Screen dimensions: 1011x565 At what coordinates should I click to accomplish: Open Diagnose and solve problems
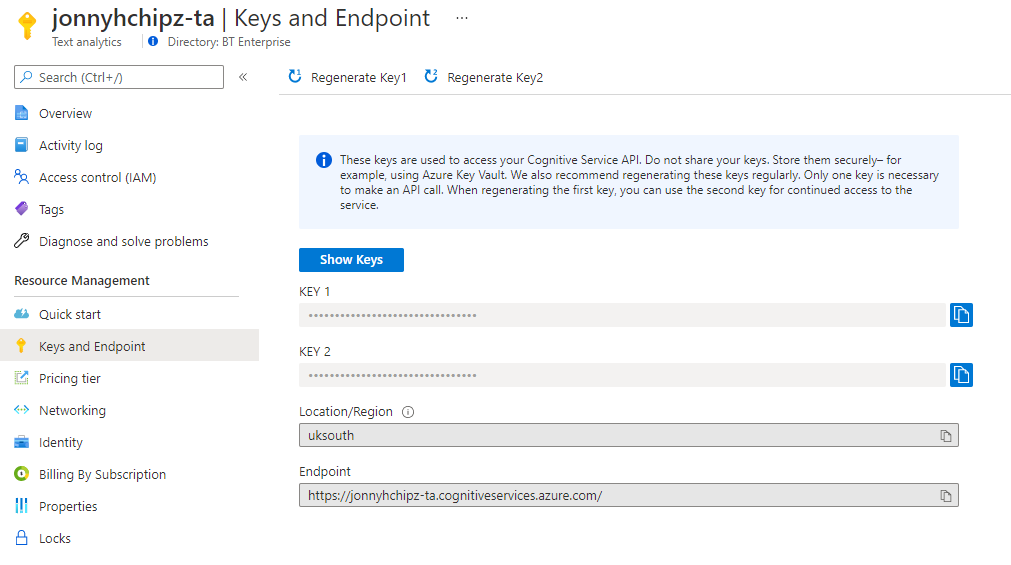coord(123,242)
